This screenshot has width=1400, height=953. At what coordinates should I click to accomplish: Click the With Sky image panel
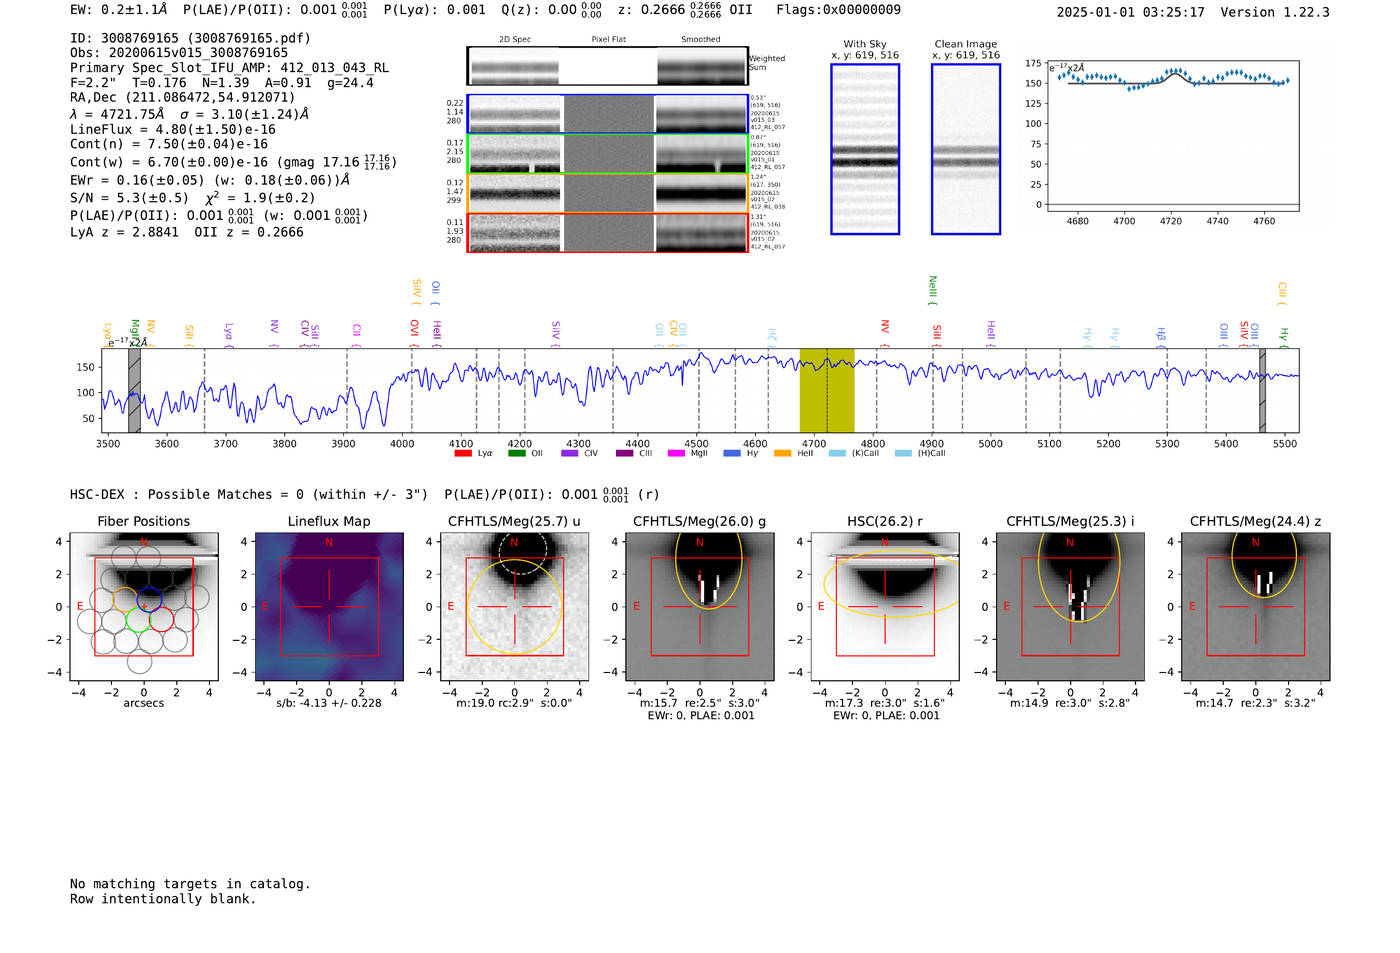pos(865,149)
